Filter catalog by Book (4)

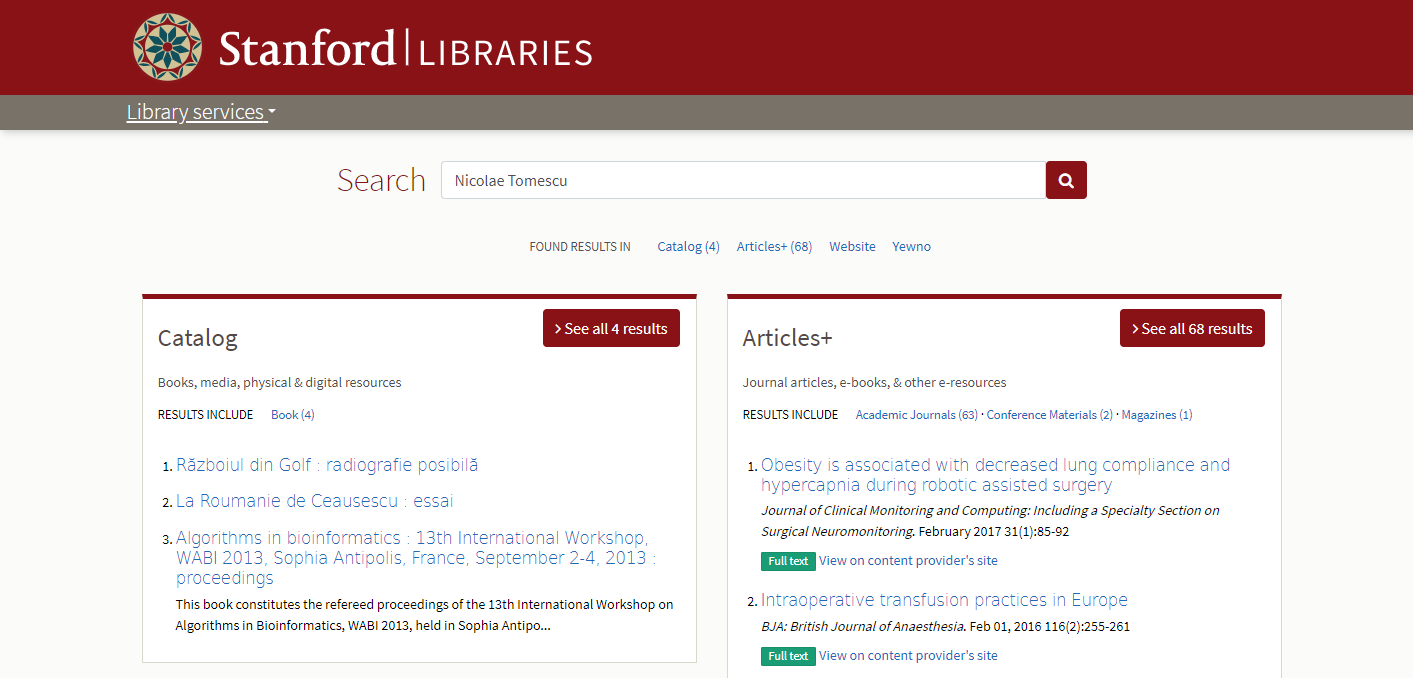(292, 414)
